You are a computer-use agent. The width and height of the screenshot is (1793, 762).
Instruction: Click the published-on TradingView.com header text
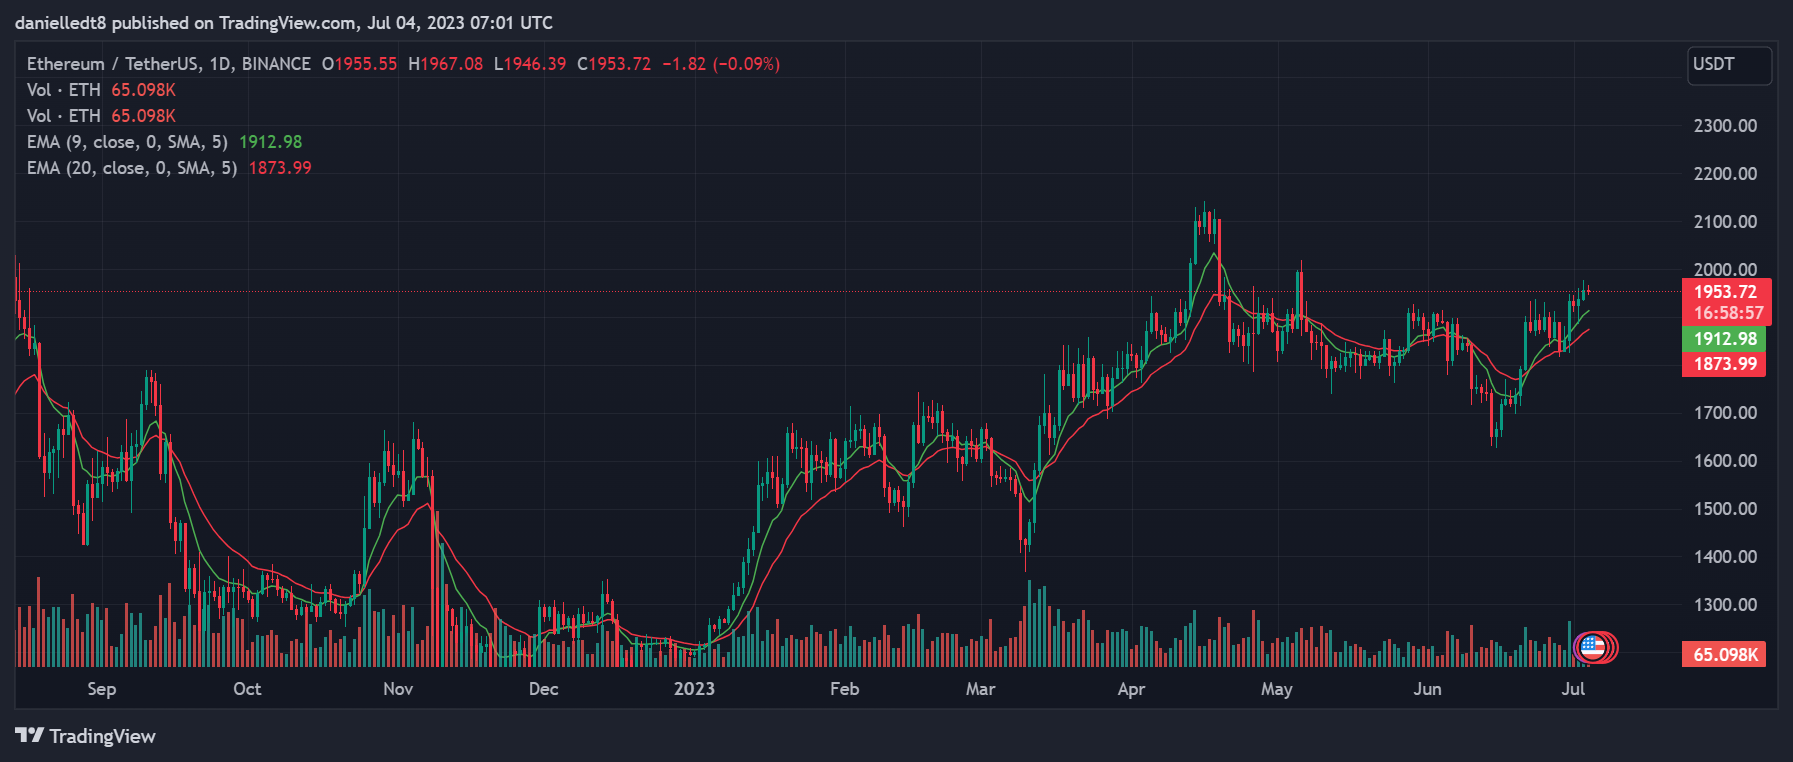tap(283, 22)
